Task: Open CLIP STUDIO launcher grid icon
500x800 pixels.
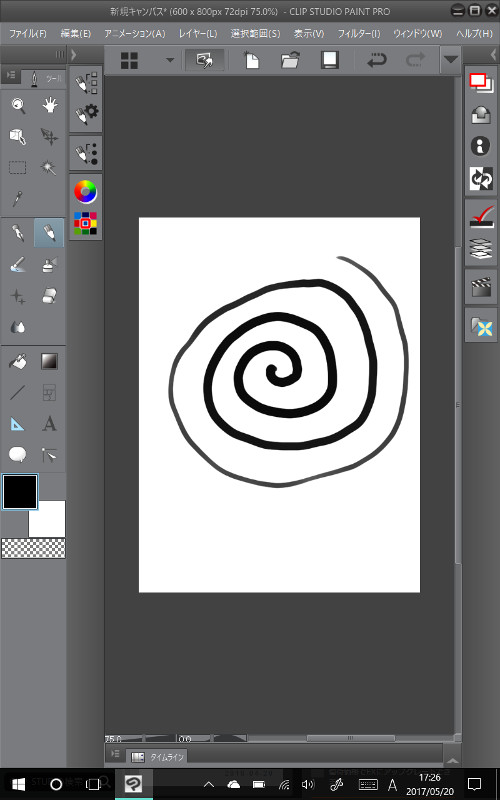Action: tap(130, 61)
